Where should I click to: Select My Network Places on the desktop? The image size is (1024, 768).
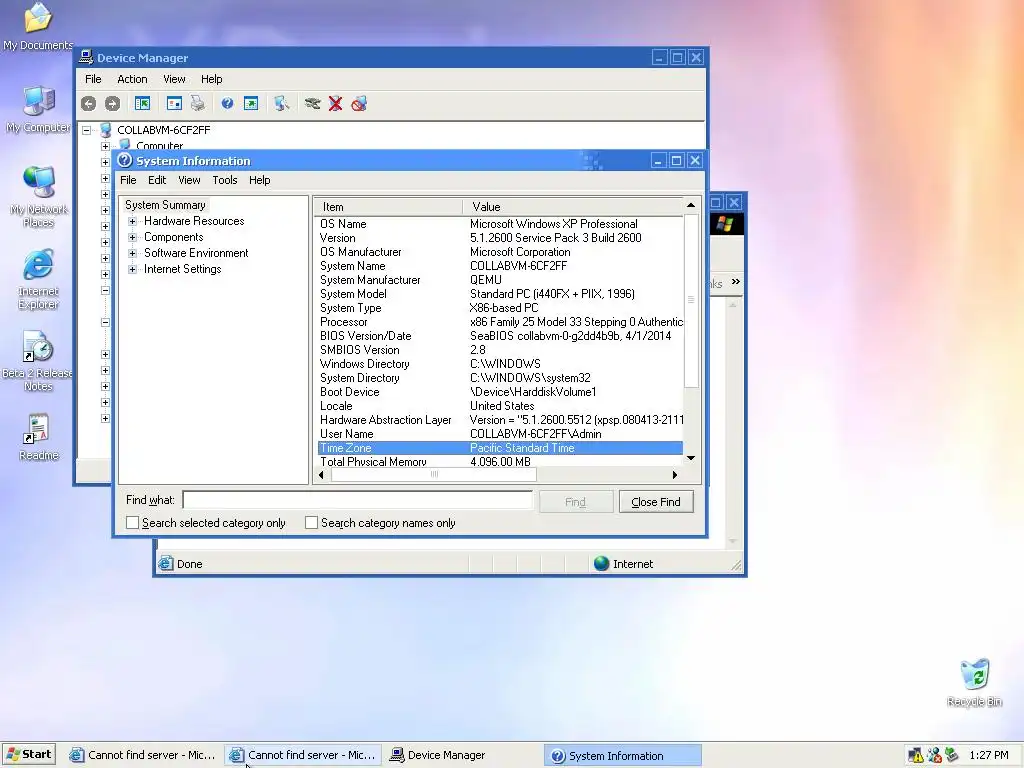point(38,196)
